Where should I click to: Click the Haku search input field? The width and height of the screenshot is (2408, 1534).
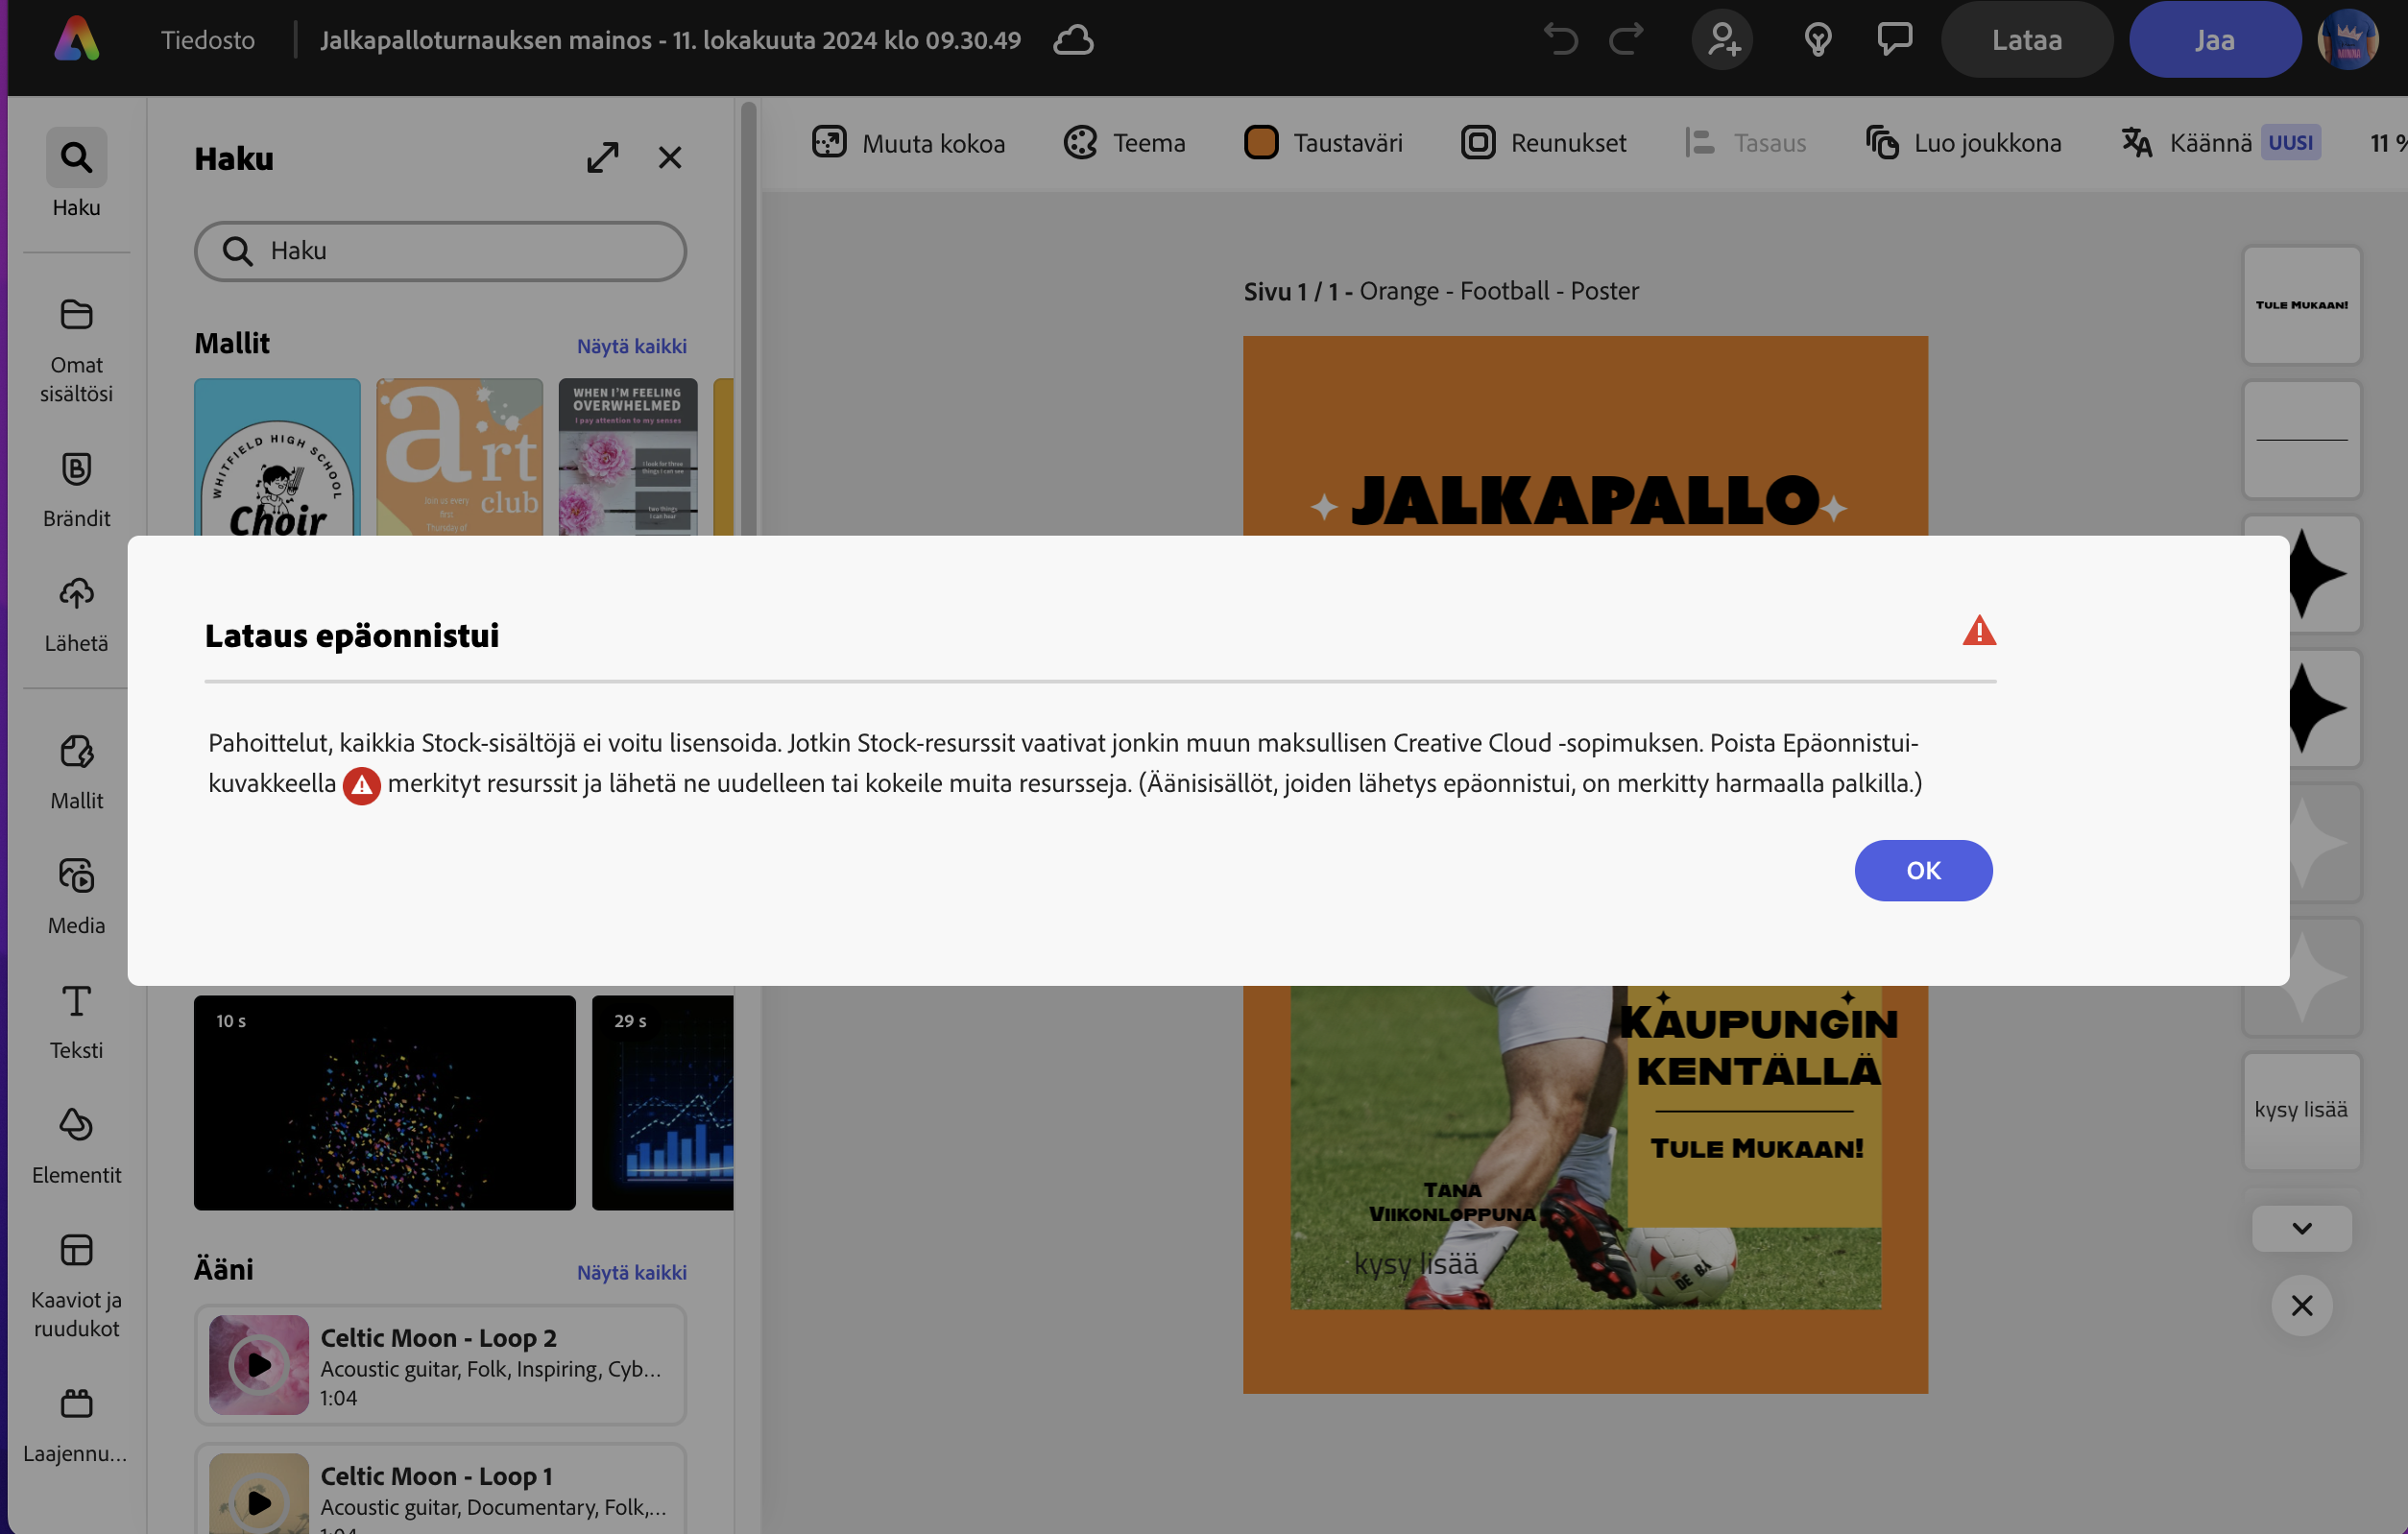(x=440, y=251)
